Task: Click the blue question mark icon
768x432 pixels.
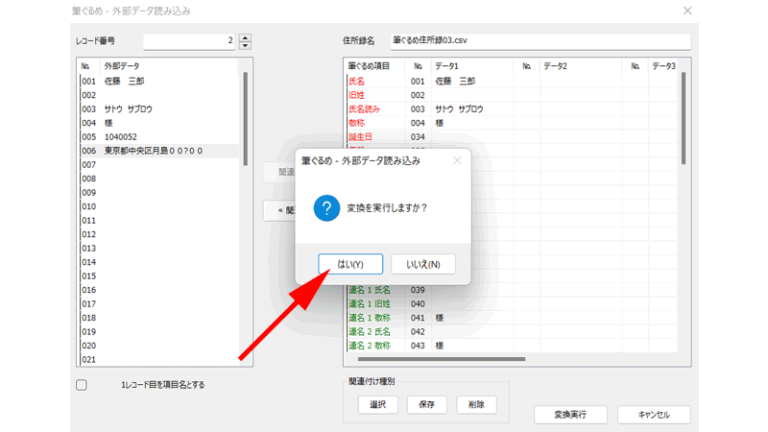Action: click(327, 208)
